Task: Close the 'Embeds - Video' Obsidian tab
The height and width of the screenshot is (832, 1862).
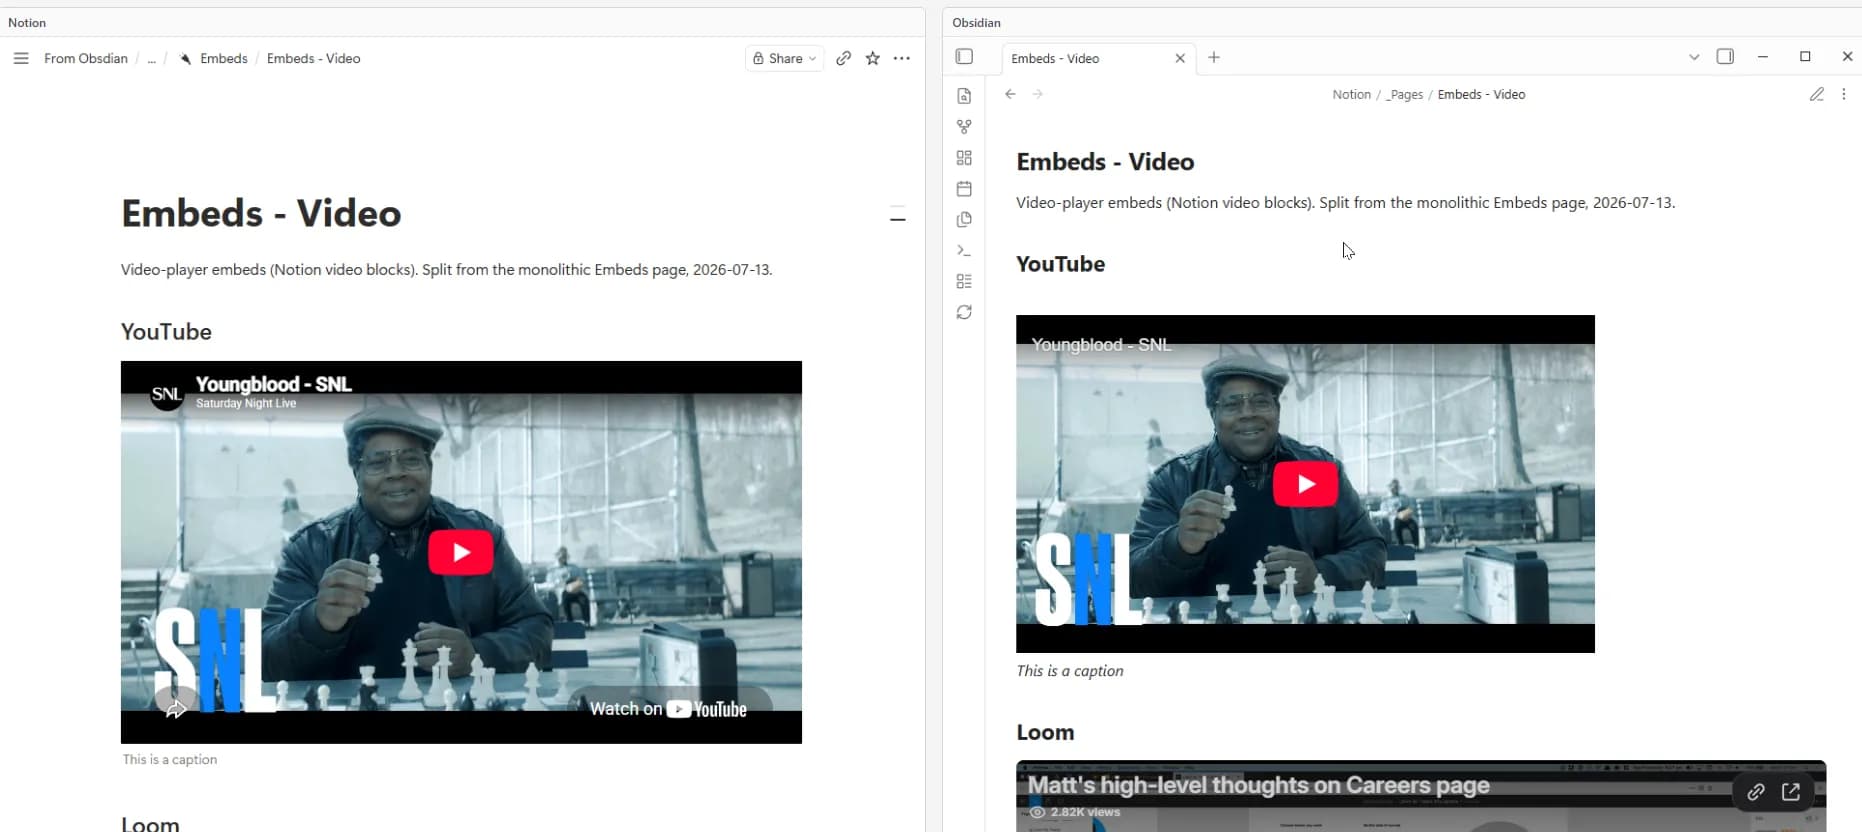Action: [x=1180, y=58]
